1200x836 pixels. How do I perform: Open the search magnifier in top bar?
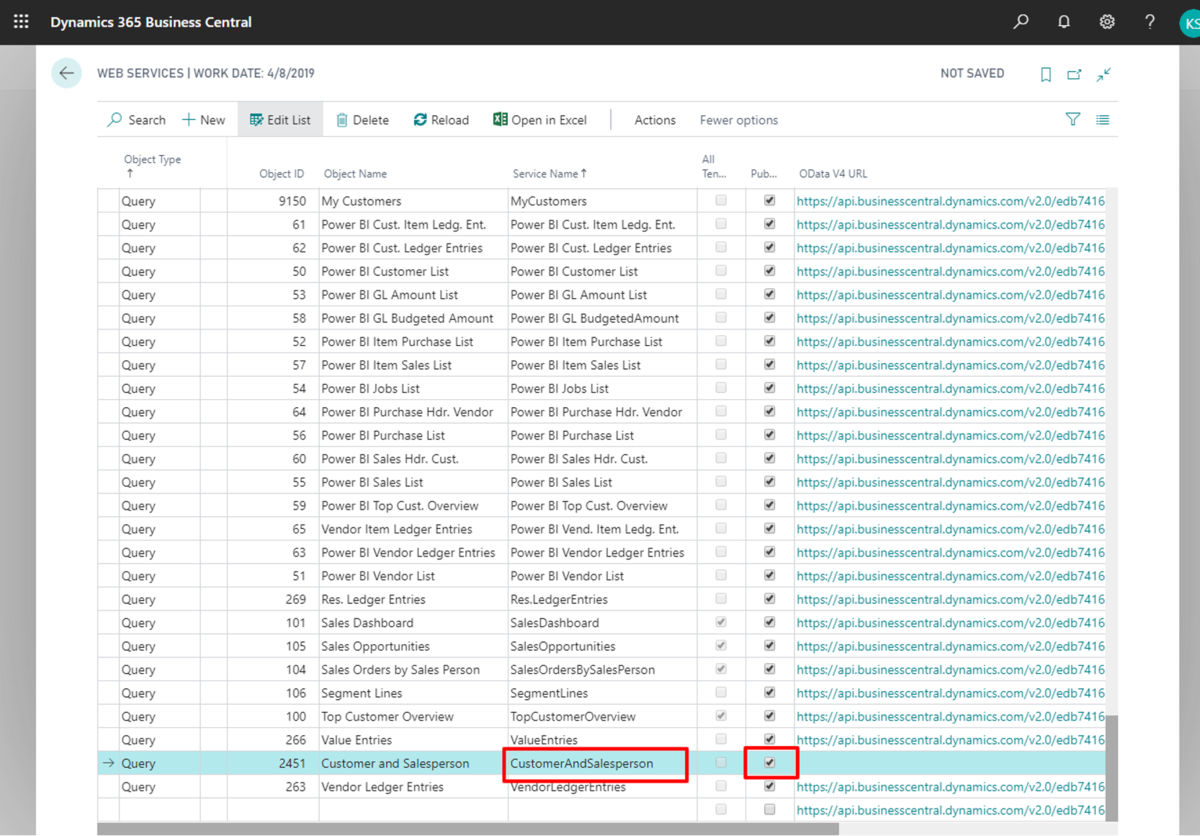click(1021, 21)
